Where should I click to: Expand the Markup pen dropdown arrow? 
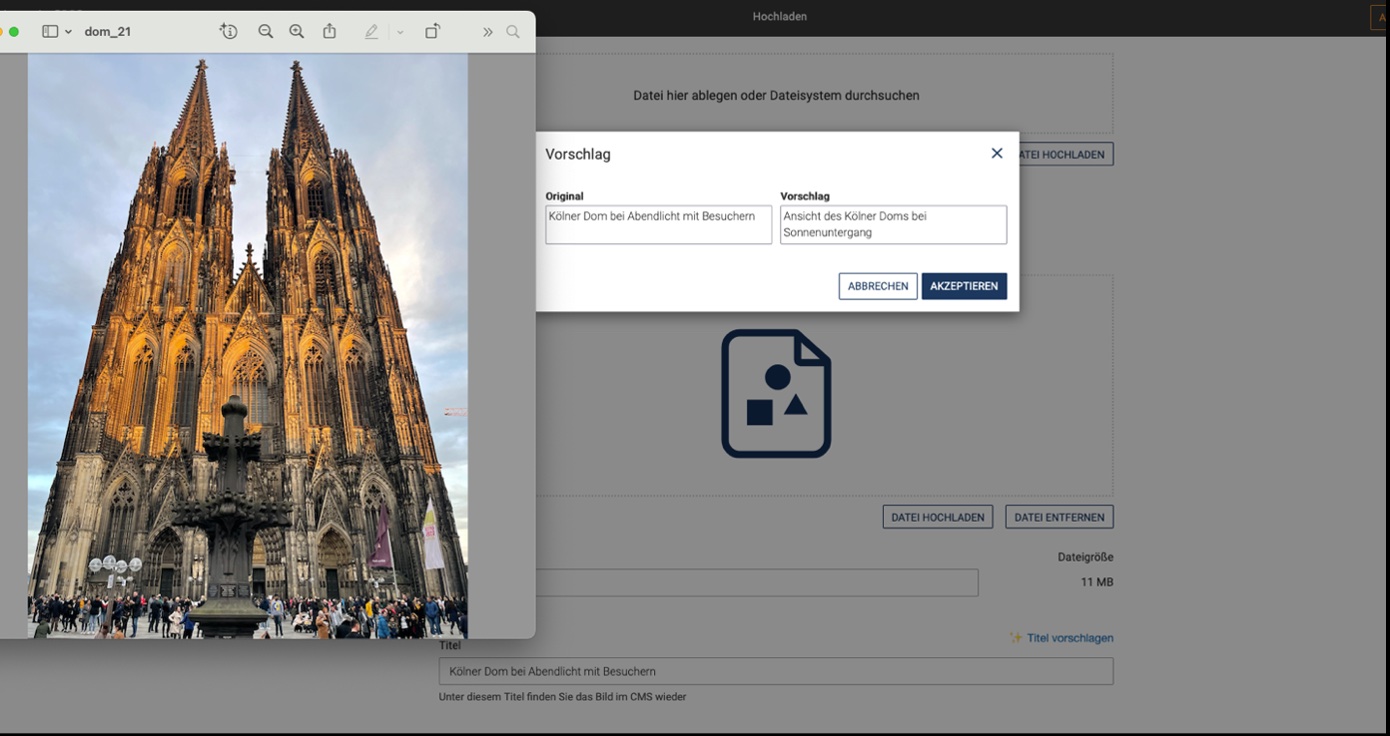tap(400, 32)
